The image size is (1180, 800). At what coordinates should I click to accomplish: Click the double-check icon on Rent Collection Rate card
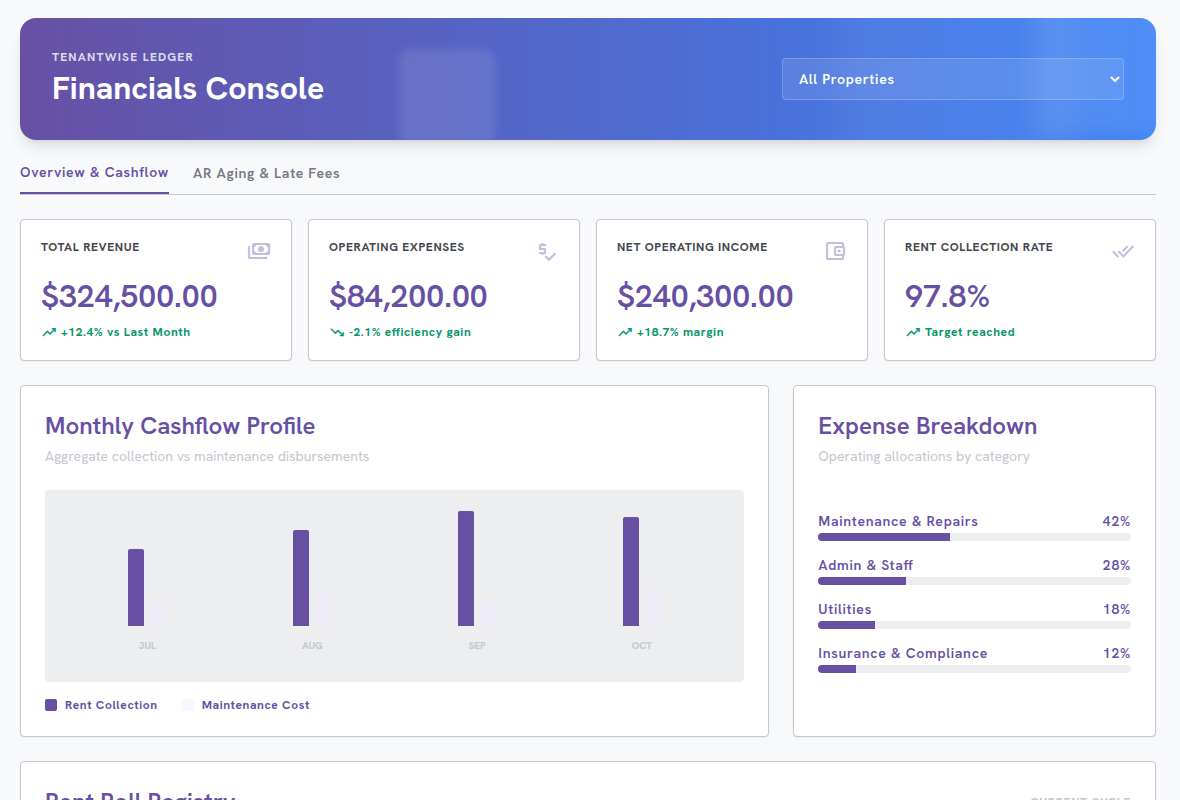(1123, 251)
